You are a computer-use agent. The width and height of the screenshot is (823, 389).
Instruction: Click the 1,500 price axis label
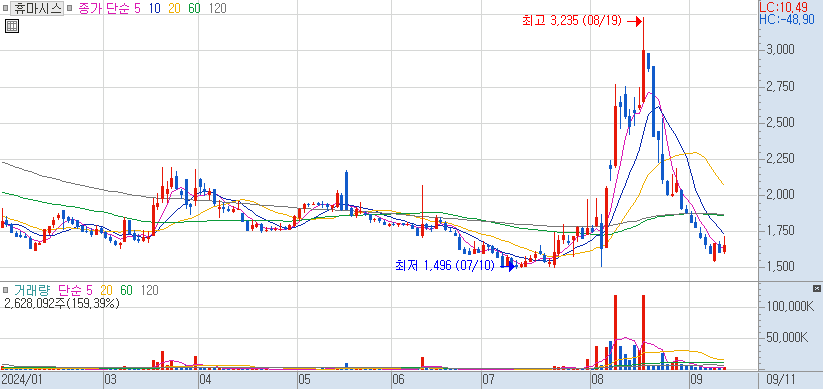(x=779, y=267)
